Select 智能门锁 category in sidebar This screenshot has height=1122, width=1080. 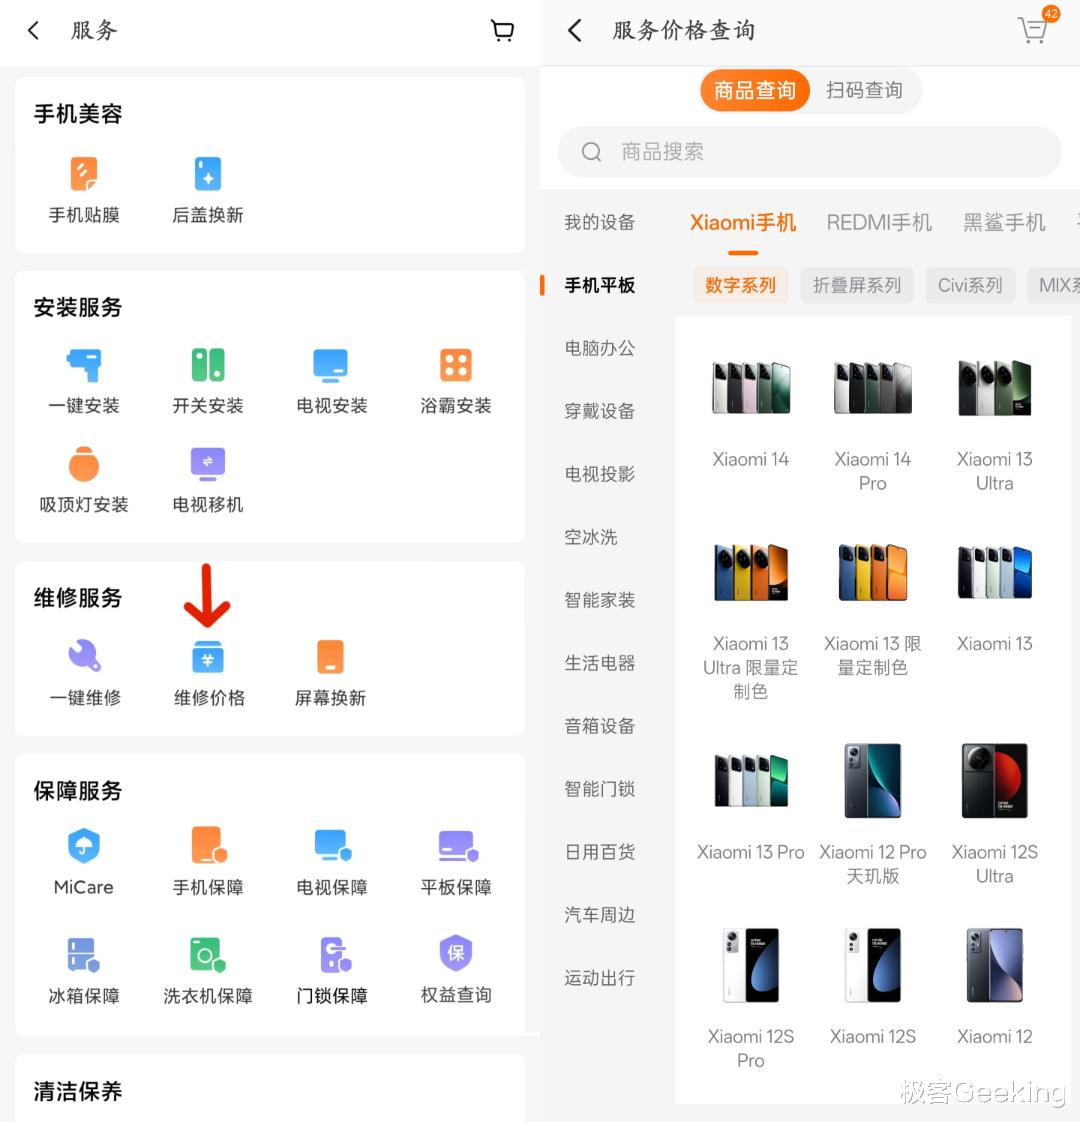[x=599, y=789]
